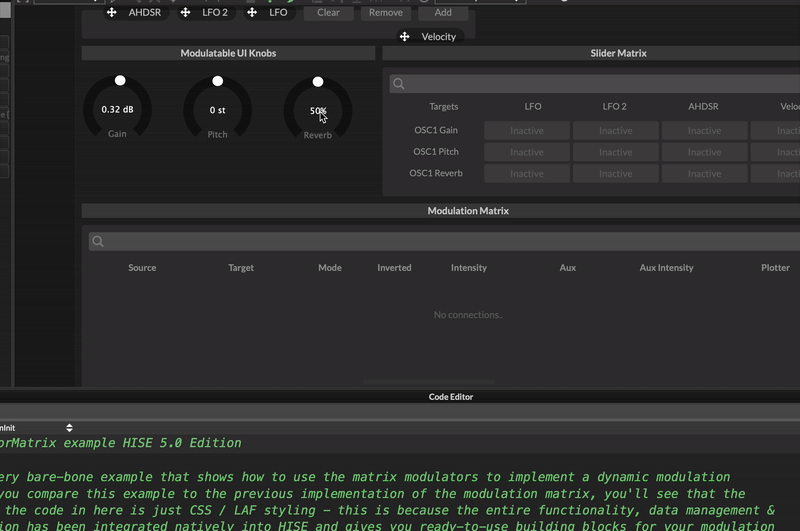Activate OSC1 Gain cell under LFO
This screenshot has height=531, width=800.
527,131
